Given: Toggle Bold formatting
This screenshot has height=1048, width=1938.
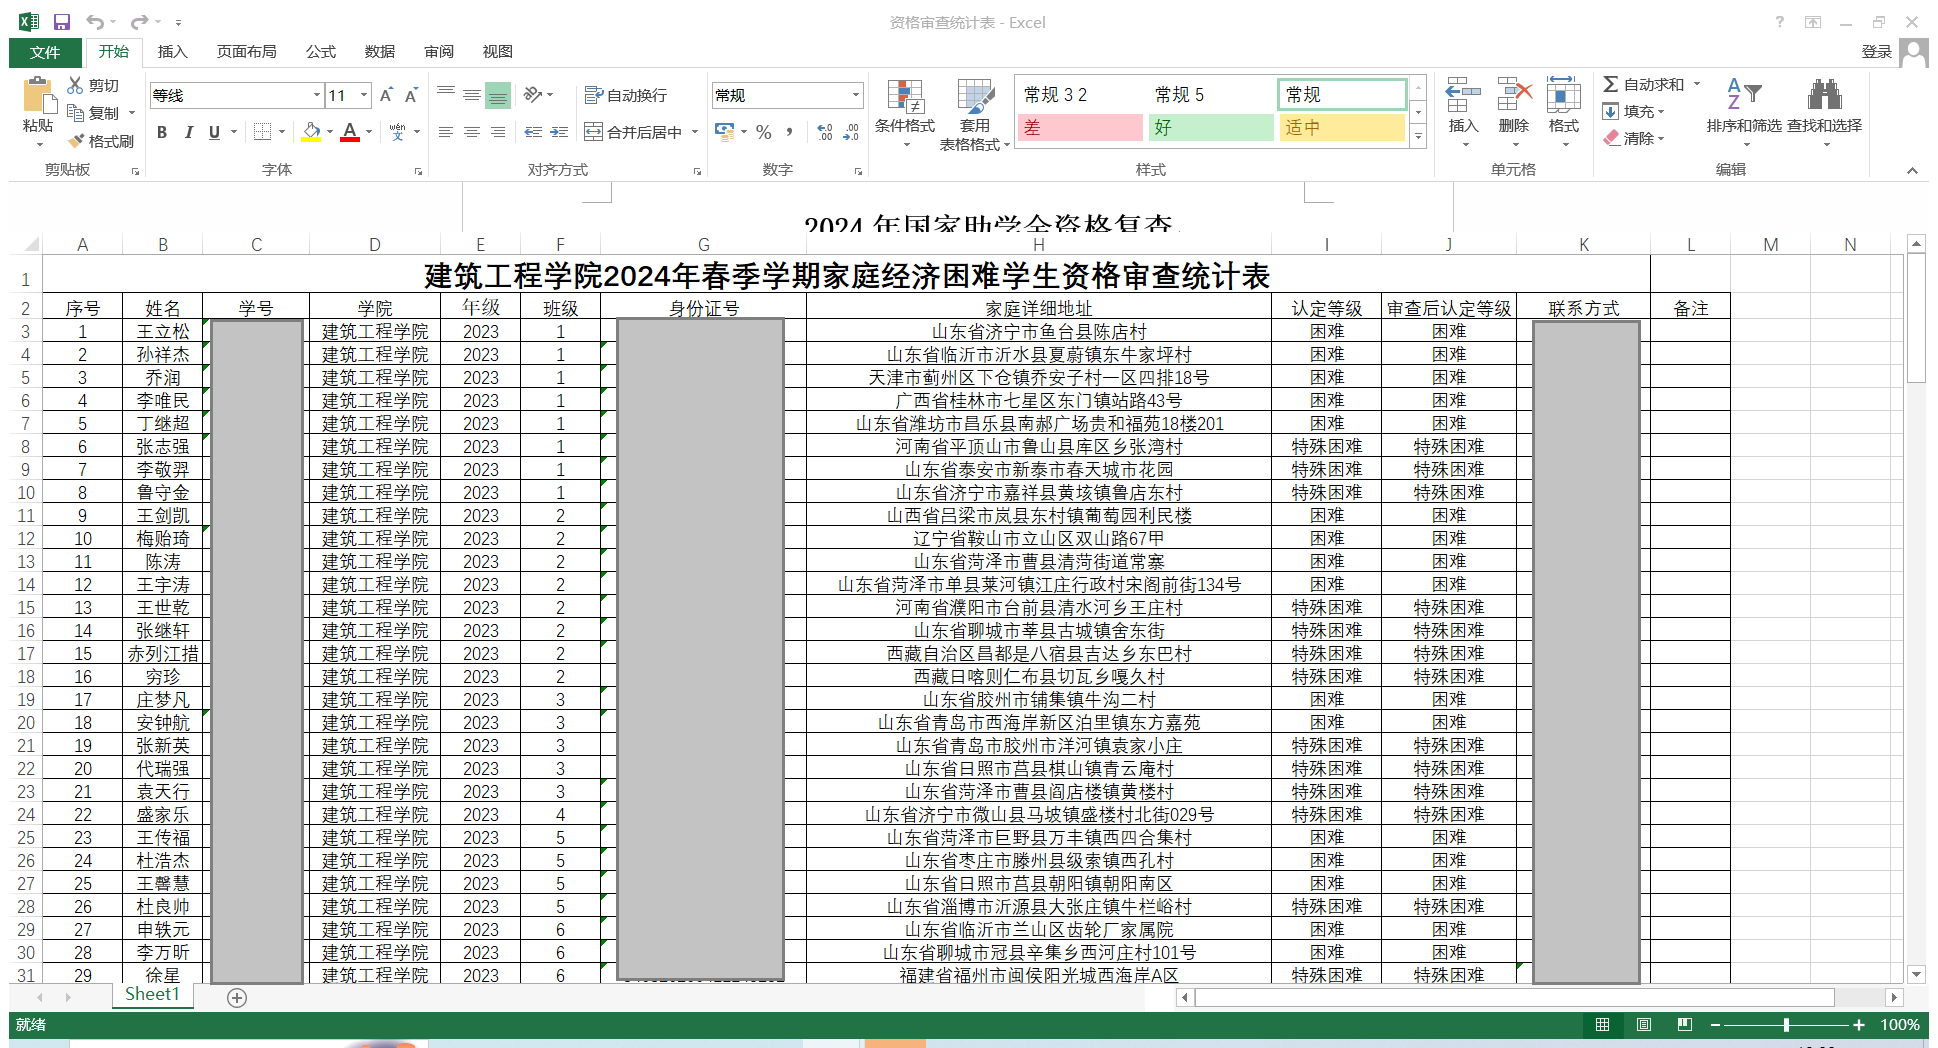Looking at the screenshot, I should [x=162, y=132].
